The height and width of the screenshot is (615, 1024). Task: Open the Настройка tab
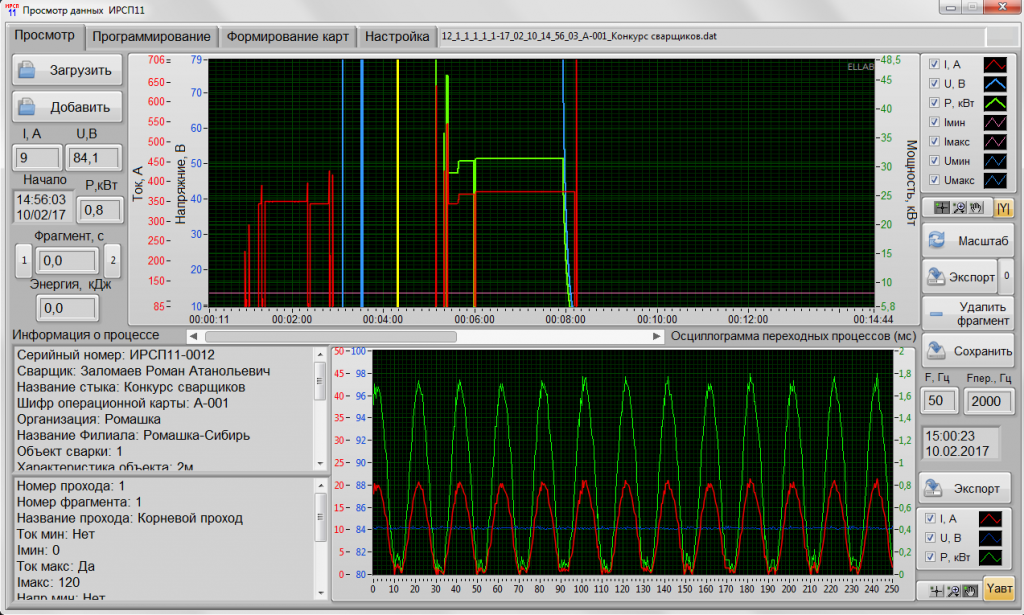pyautogui.click(x=397, y=37)
